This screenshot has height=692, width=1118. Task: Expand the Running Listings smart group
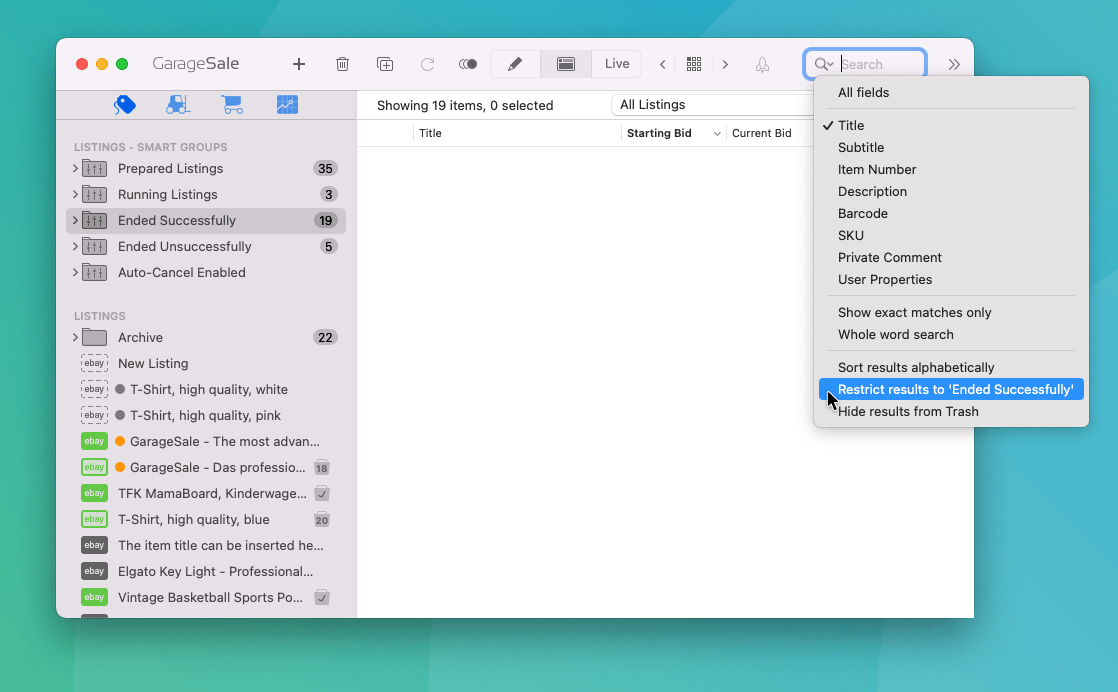pyautogui.click(x=75, y=194)
